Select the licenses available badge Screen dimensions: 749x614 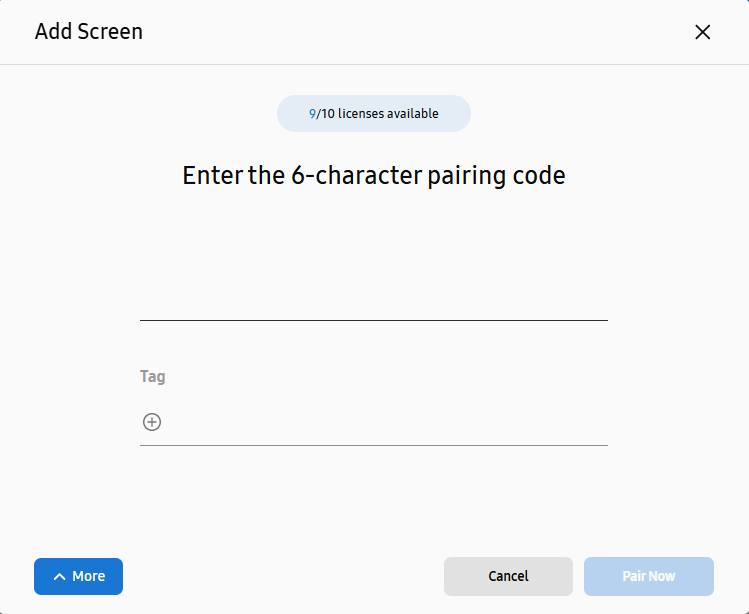374,114
